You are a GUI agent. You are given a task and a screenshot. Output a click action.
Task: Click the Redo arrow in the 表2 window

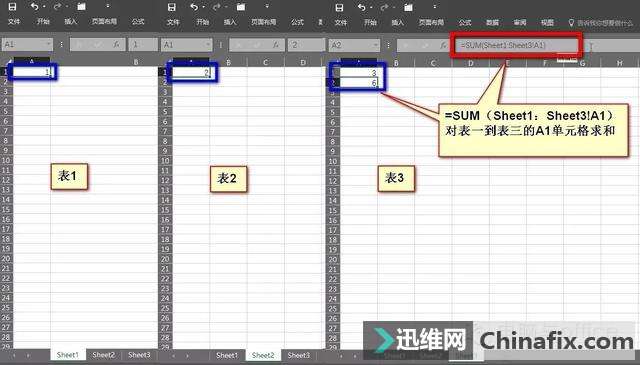point(216,7)
